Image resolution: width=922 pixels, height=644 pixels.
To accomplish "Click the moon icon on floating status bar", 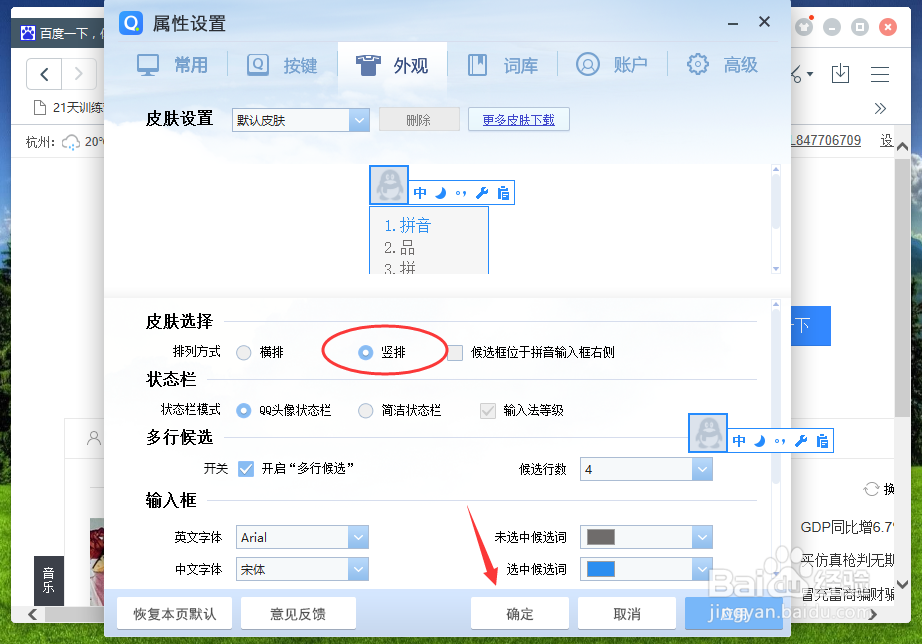I will click(x=760, y=441).
